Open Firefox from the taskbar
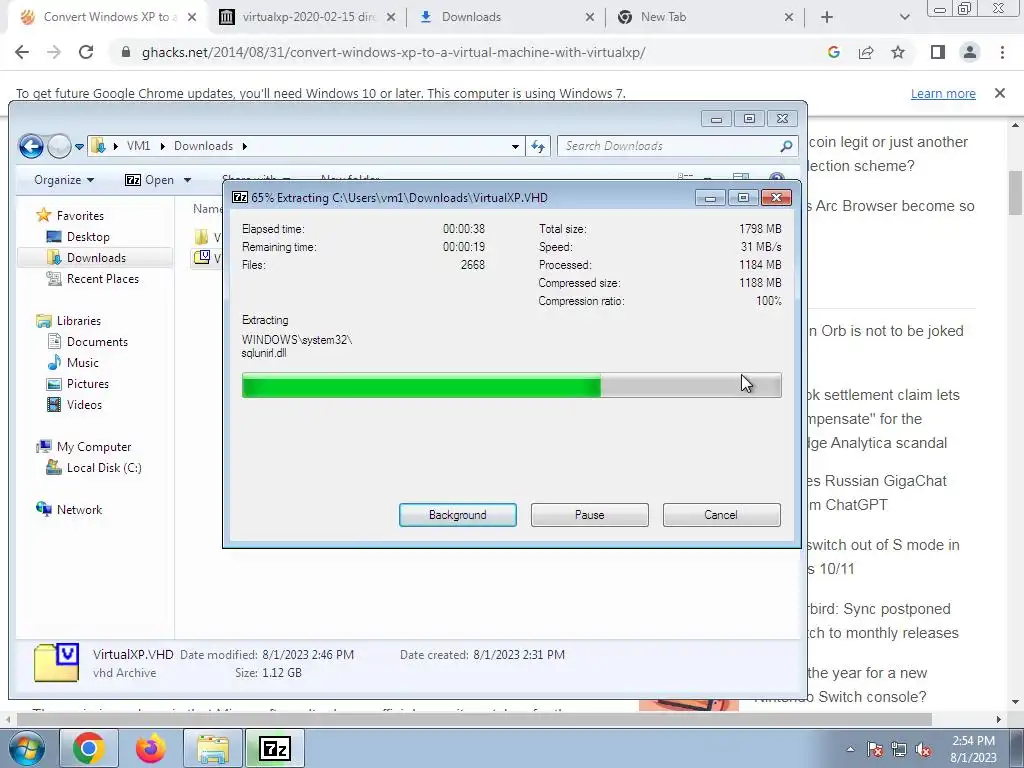 pos(150,748)
